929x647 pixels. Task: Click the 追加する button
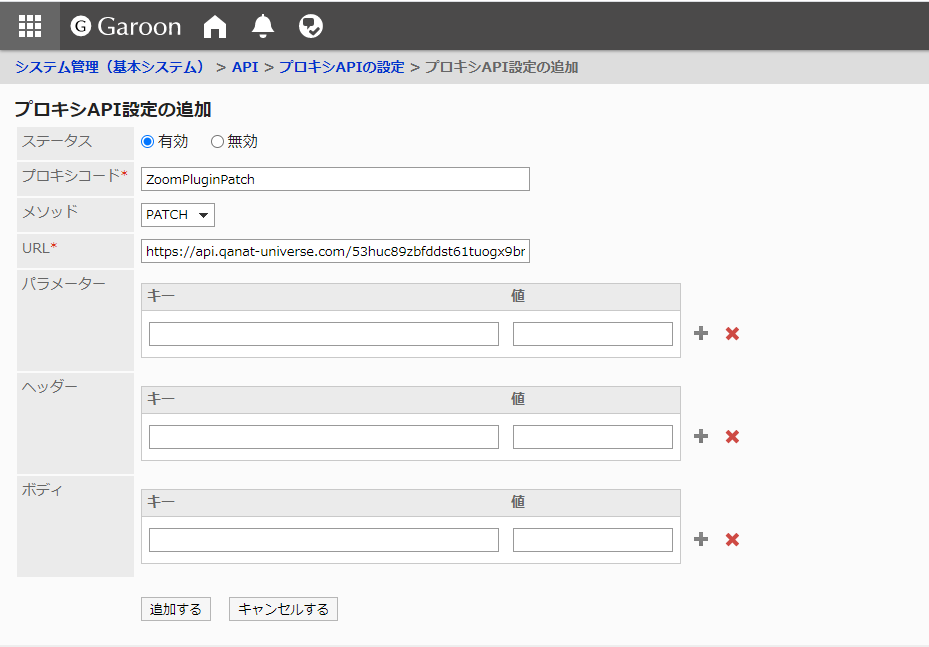[176, 609]
